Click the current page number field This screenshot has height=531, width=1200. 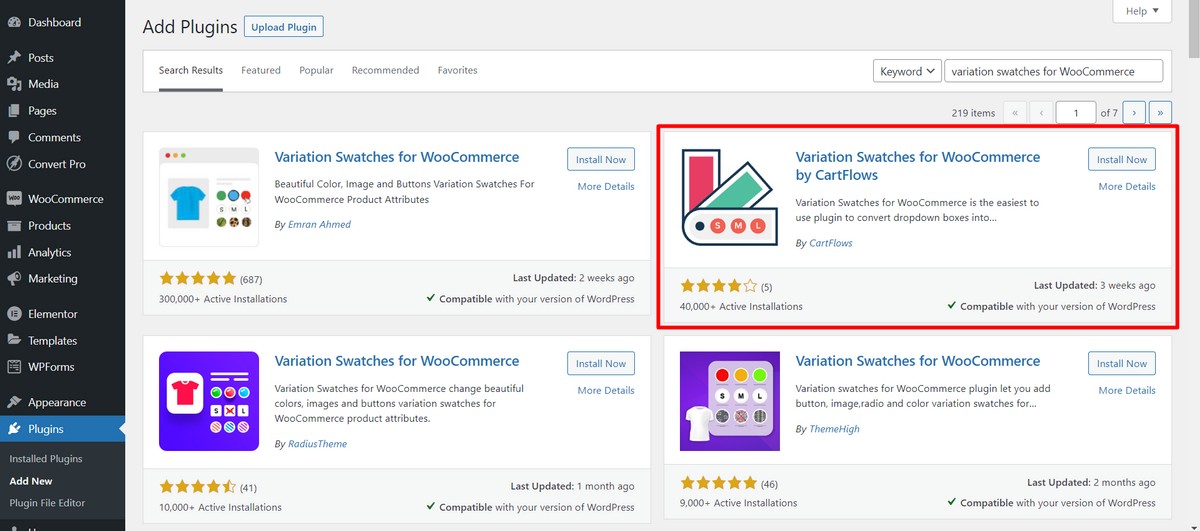tap(1077, 113)
